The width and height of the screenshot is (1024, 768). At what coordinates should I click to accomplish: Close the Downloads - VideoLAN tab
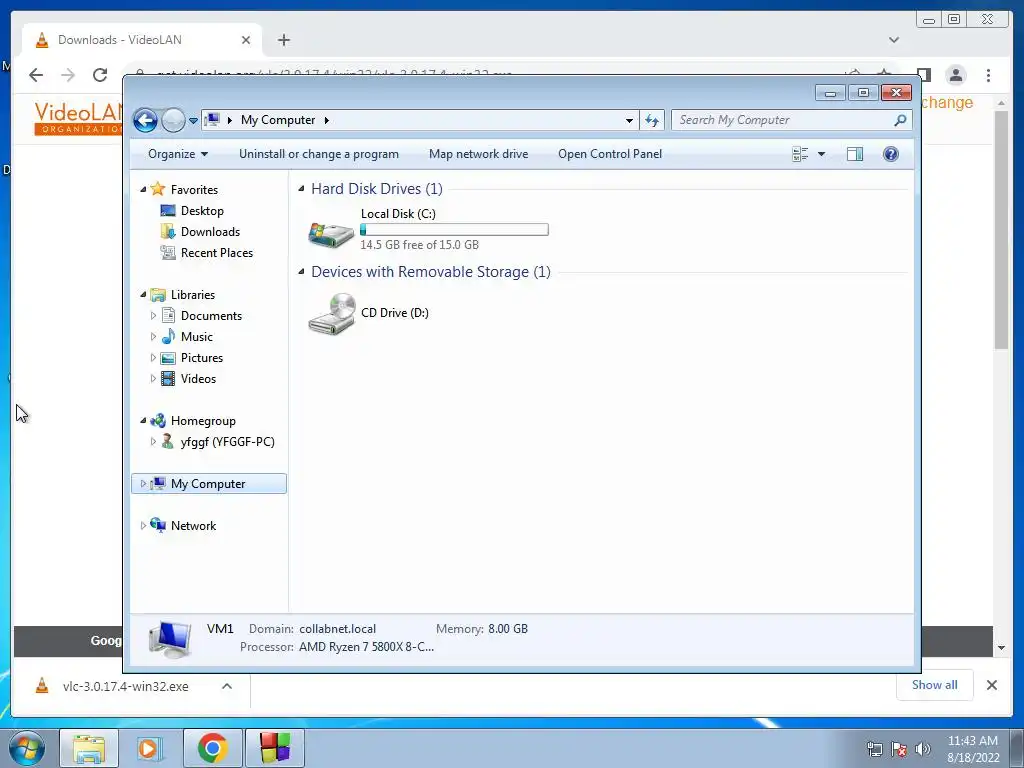246,40
